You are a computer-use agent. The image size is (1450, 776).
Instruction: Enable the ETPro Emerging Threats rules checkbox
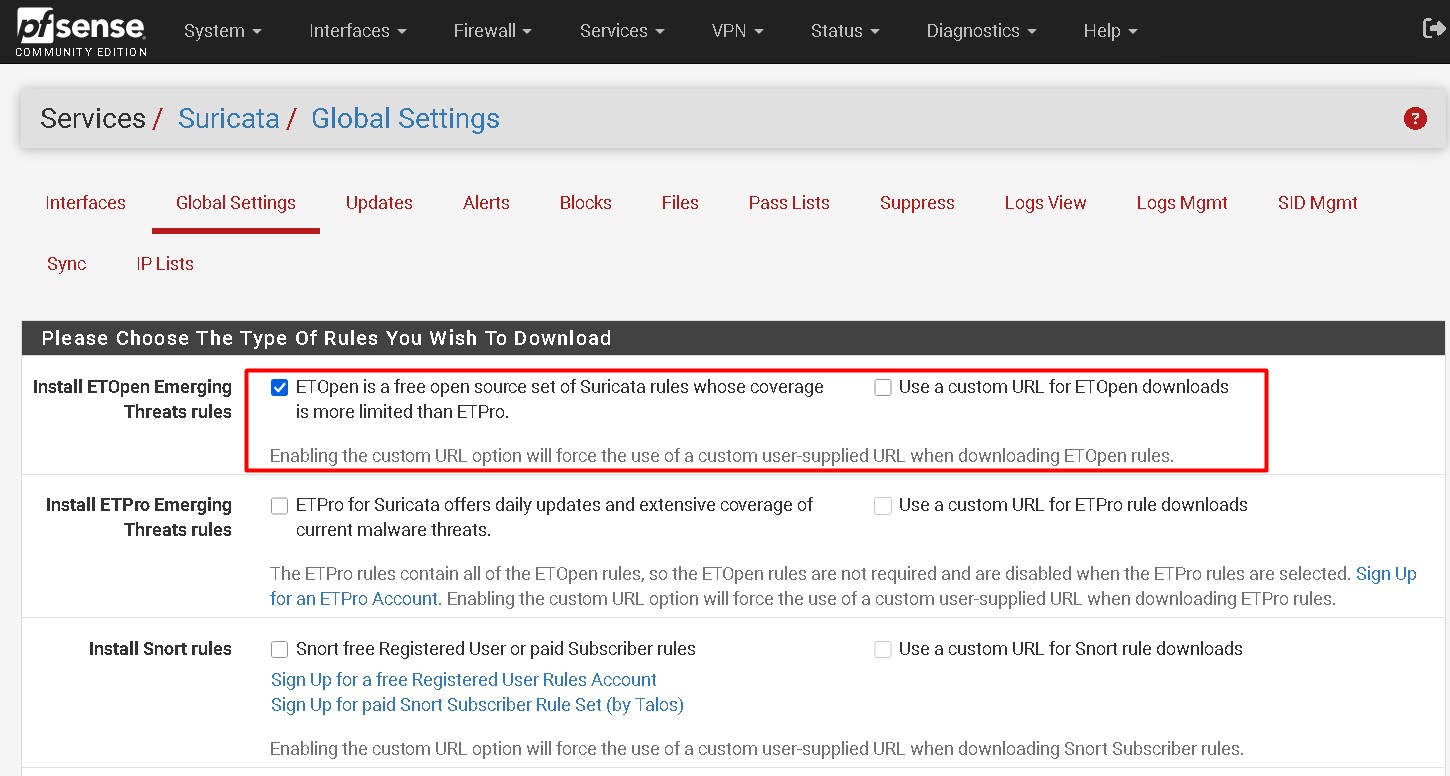(x=279, y=505)
